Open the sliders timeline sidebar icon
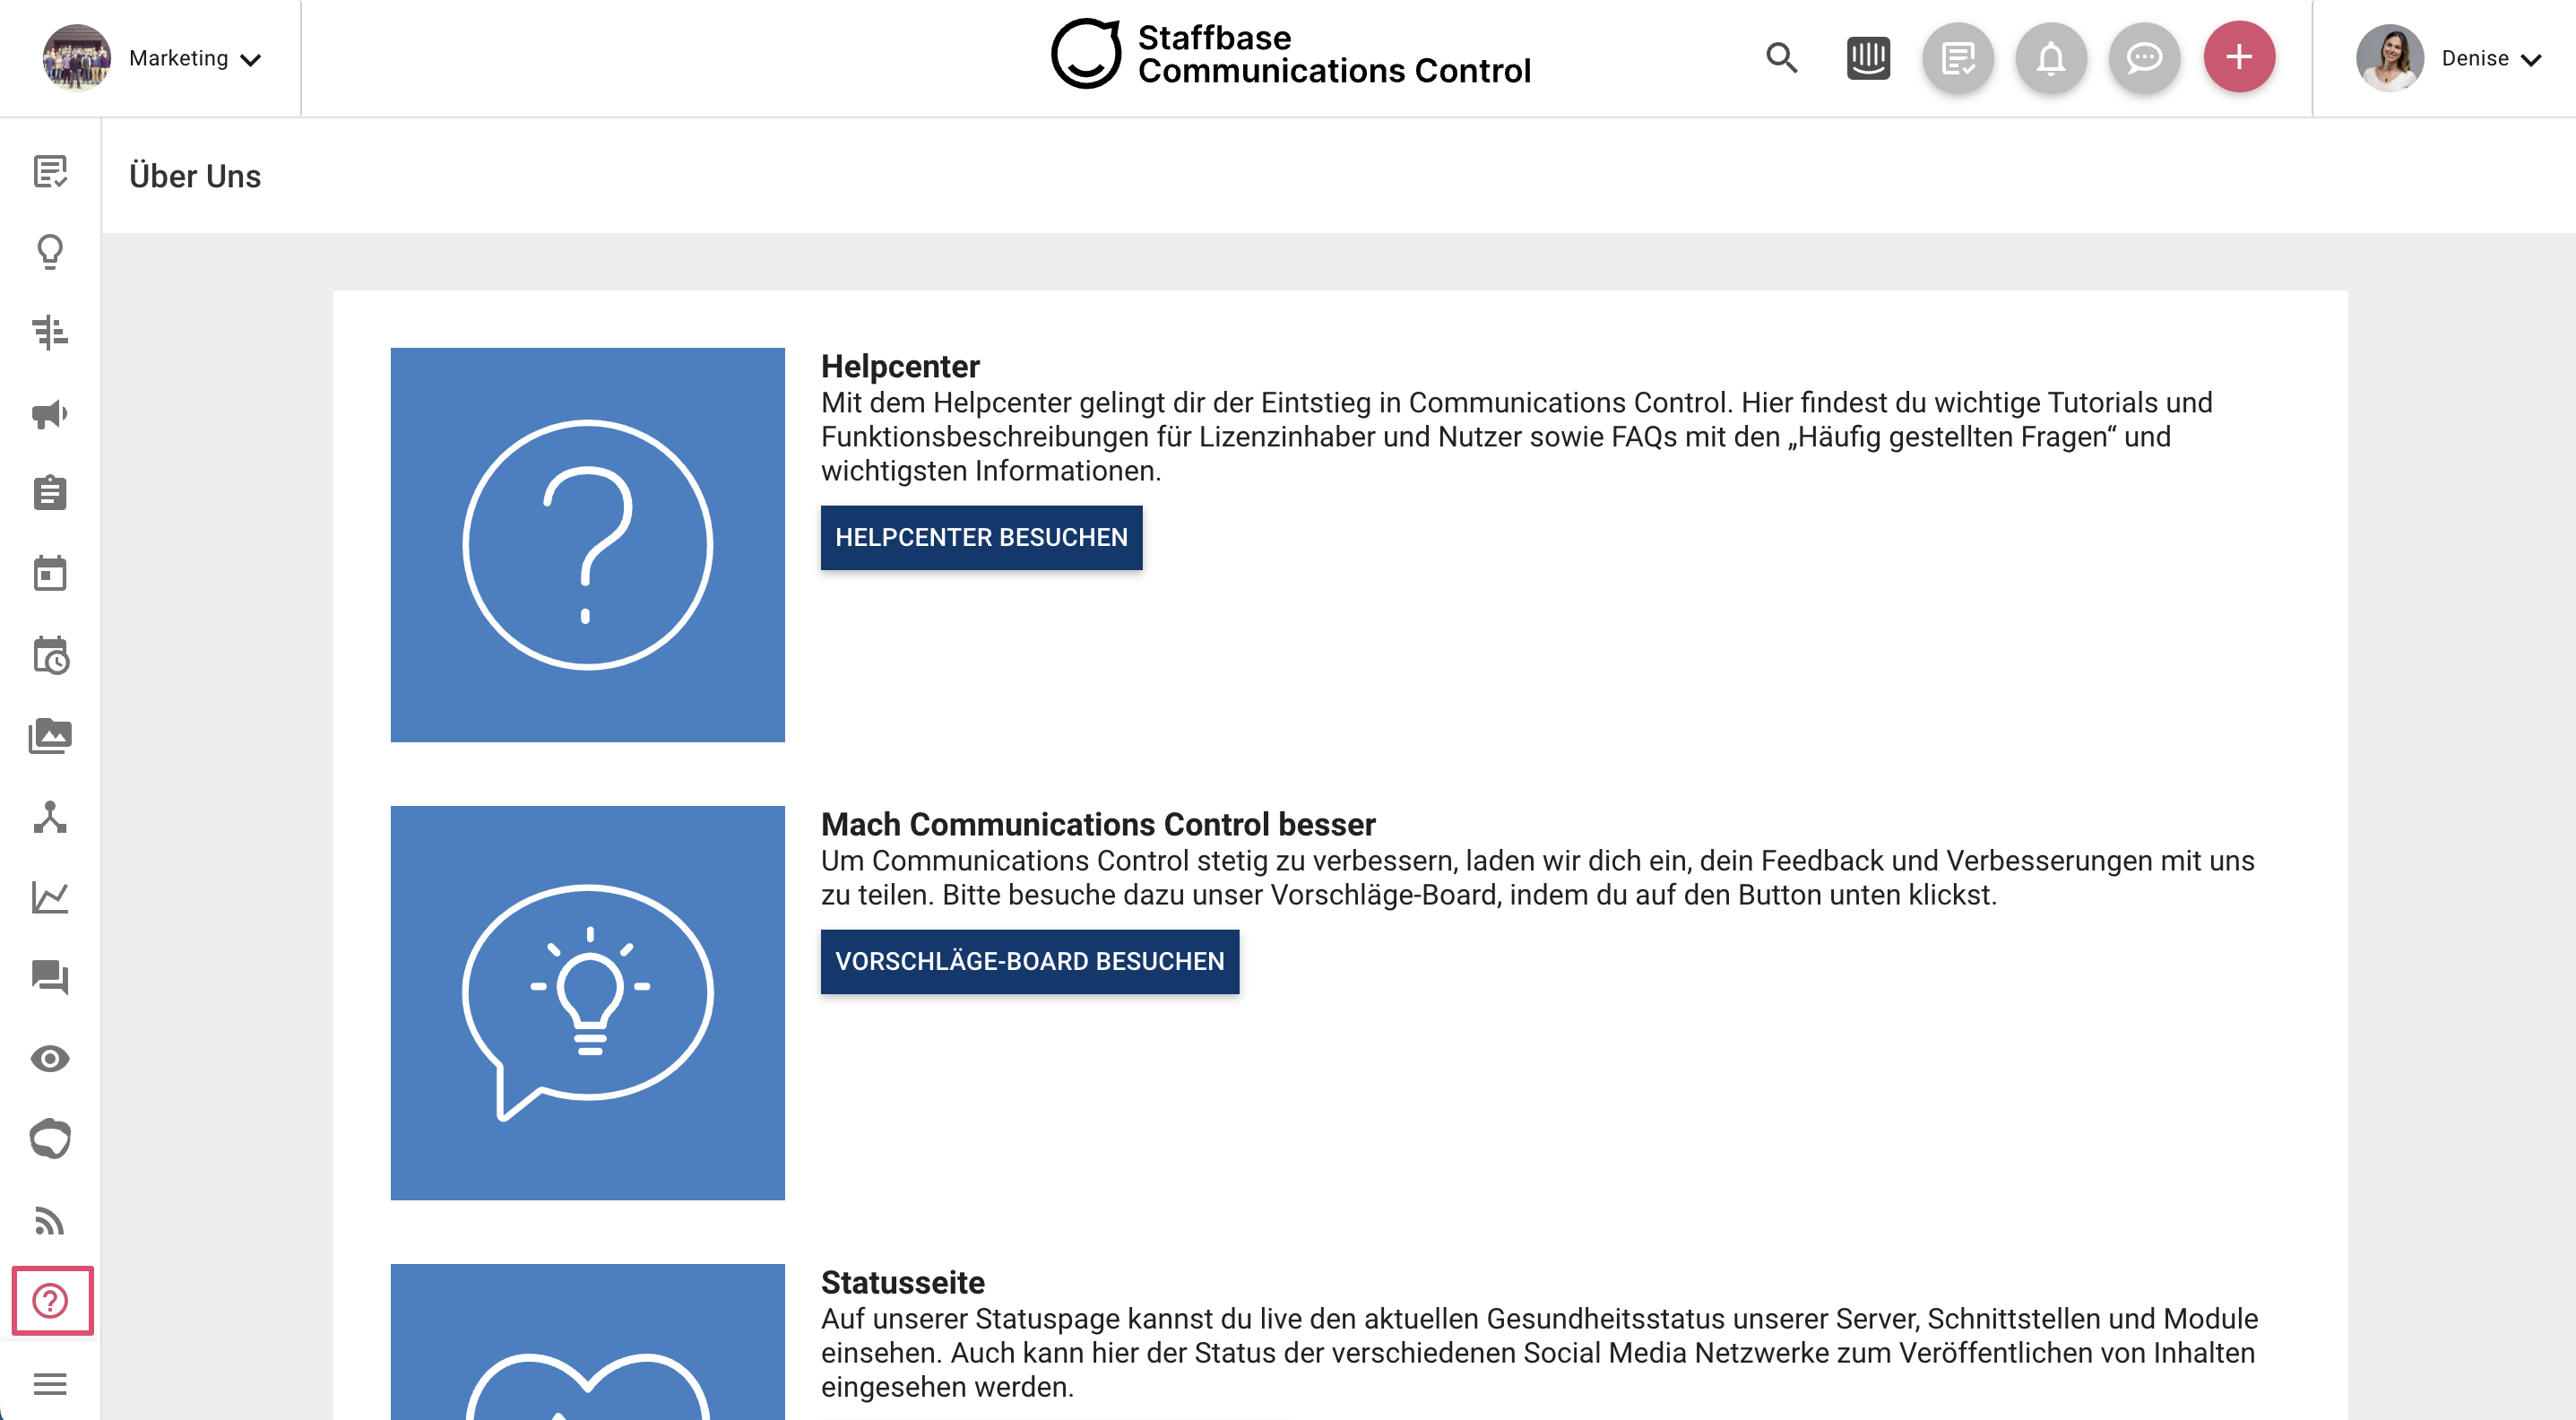The image size is (2576, 1420). point(50,333)
